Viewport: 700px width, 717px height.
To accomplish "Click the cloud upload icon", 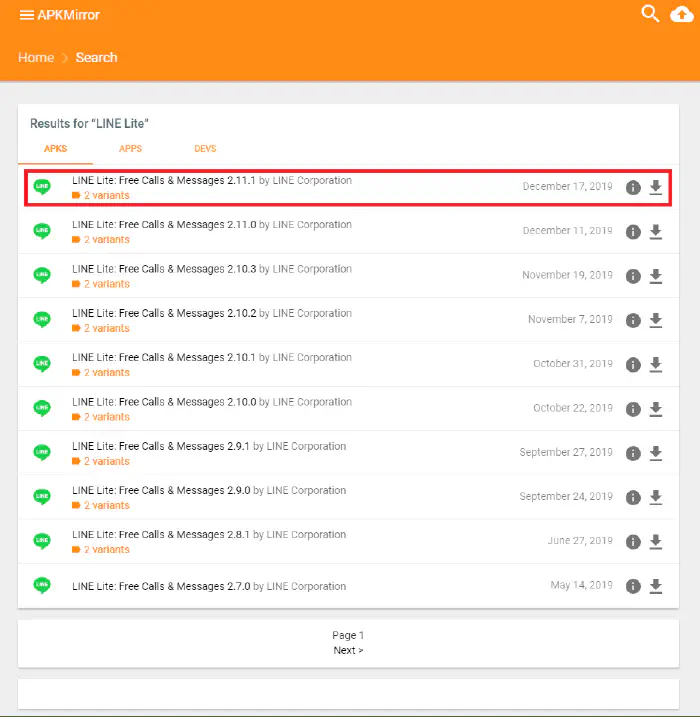I will pyautogui.click(x=682, y=14).
